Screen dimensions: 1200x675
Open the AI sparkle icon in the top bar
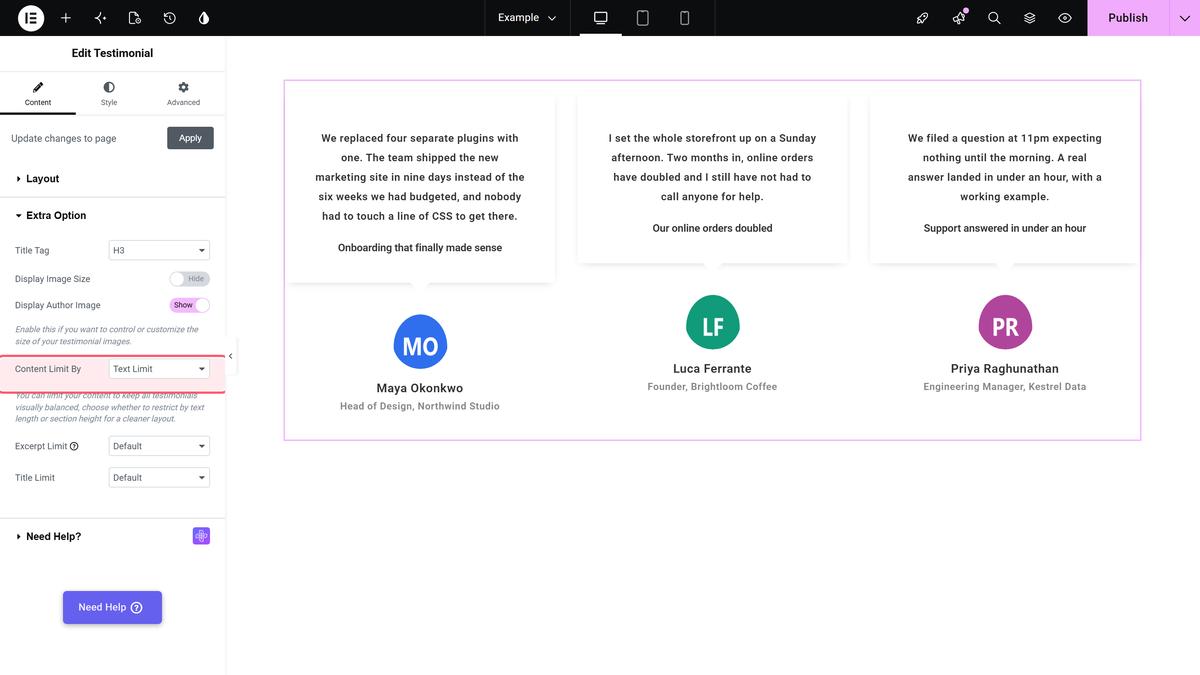(x=100, y=18)
